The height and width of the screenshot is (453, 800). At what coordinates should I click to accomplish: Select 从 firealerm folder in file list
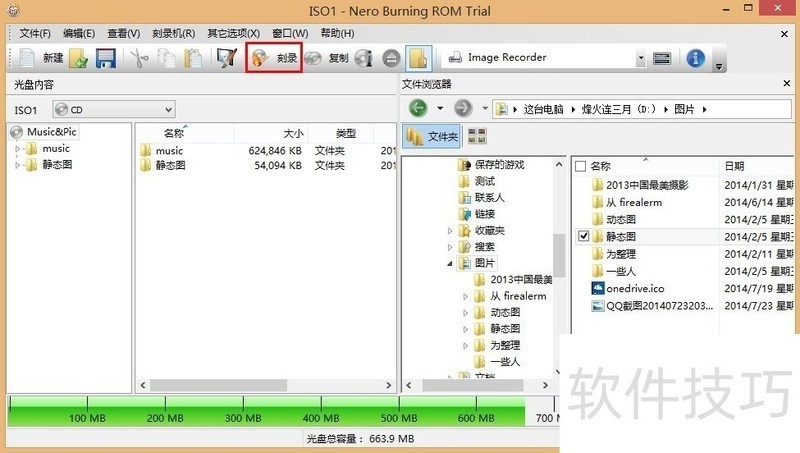pyautogui.click(x=634, y=202)
